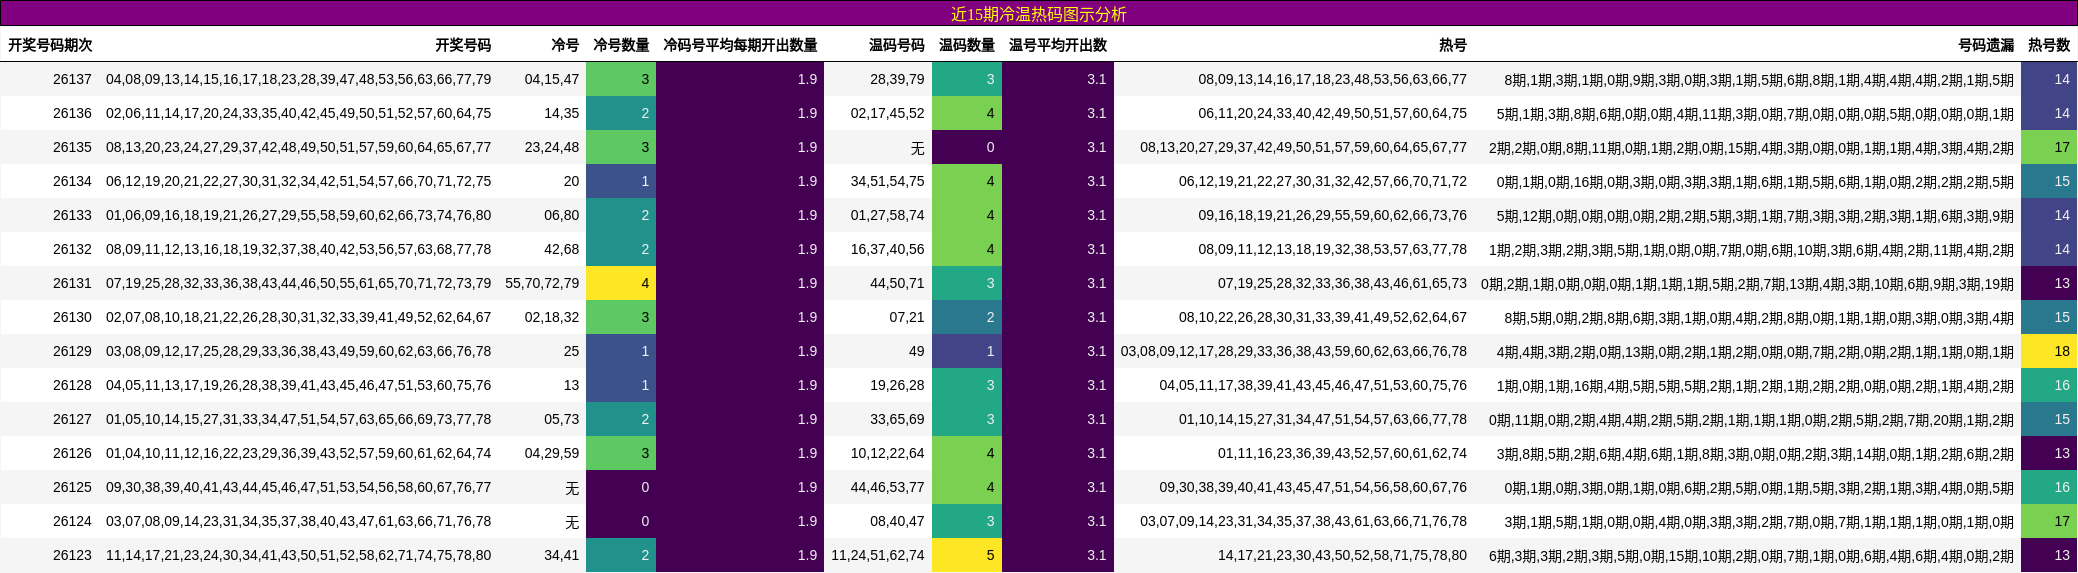
Task: Click warm numbers cell 44,50,71
Action: (897, 283)
